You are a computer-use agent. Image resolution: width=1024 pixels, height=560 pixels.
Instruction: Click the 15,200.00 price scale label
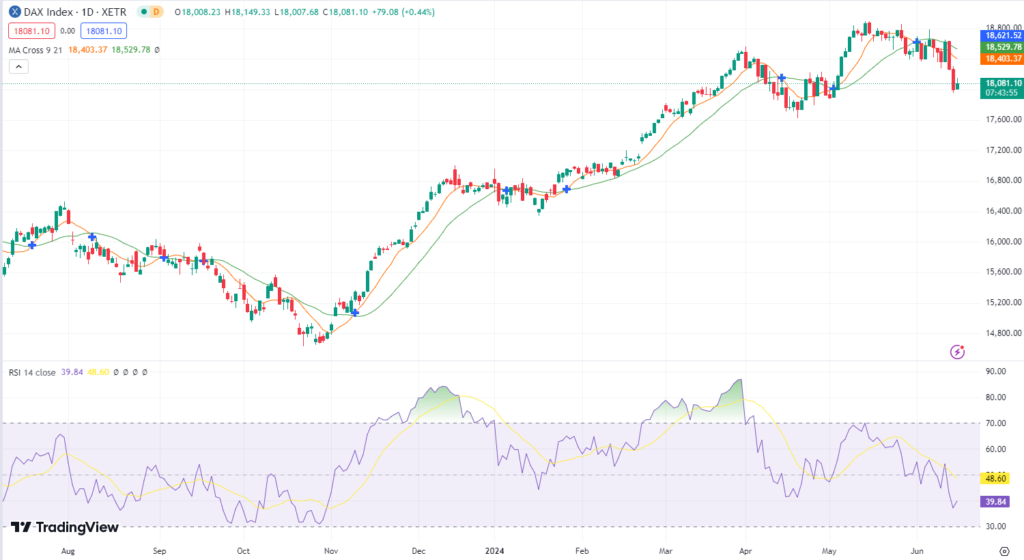[1003, 302]
